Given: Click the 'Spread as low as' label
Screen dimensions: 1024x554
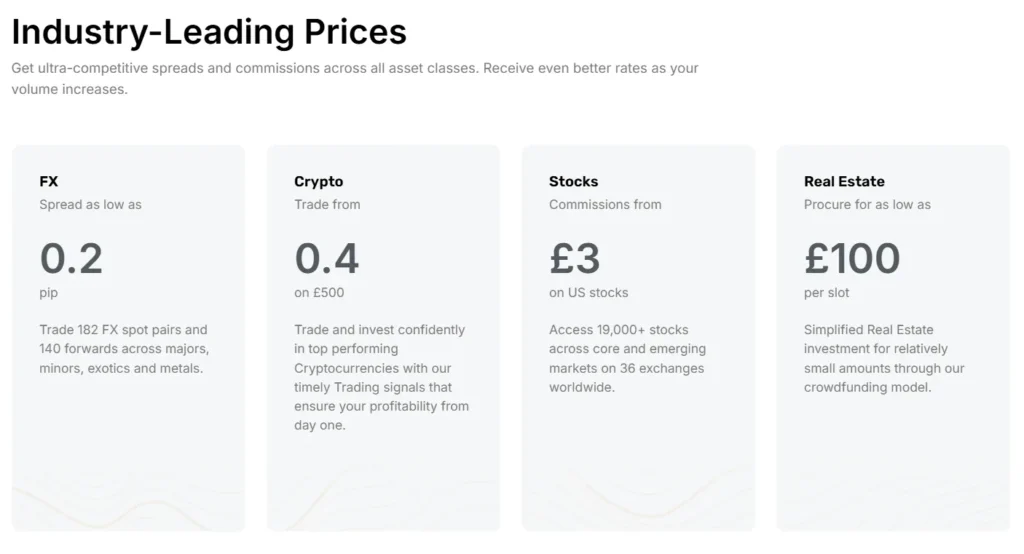Looking at the screenshot, I should click(90, 204).
